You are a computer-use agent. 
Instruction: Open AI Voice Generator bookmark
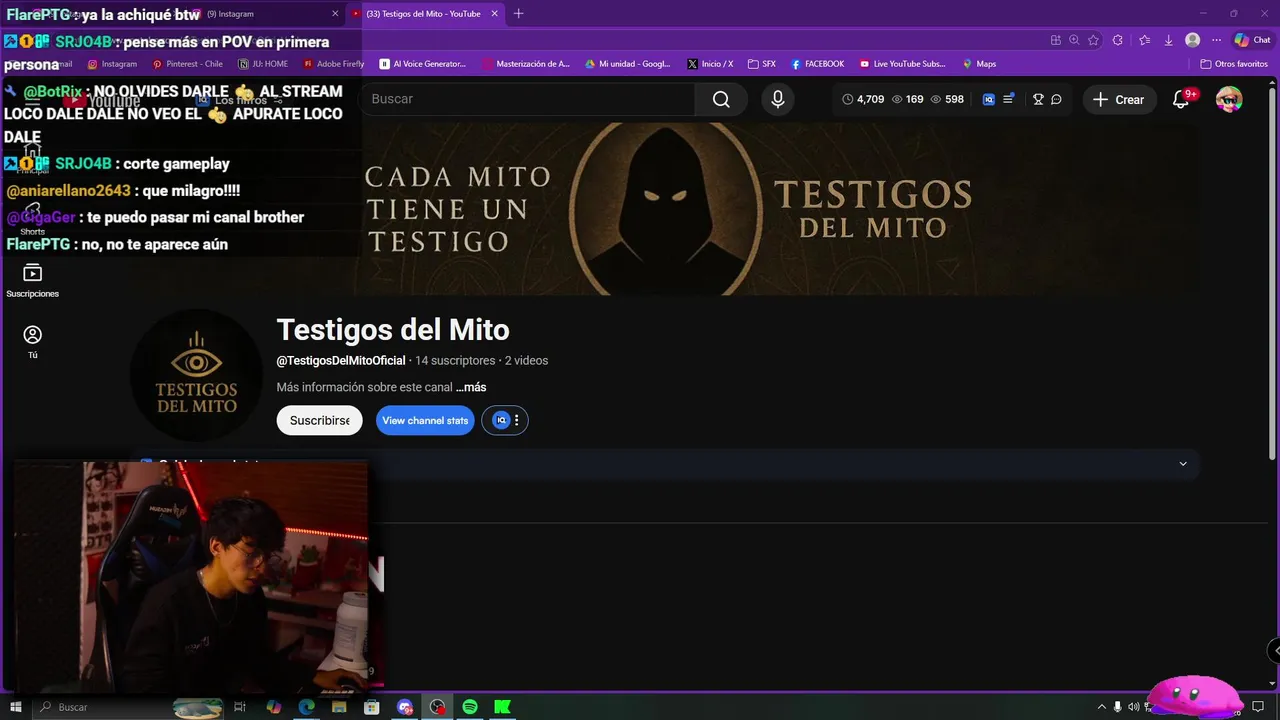pyautogui.click(x=423, y=64)
